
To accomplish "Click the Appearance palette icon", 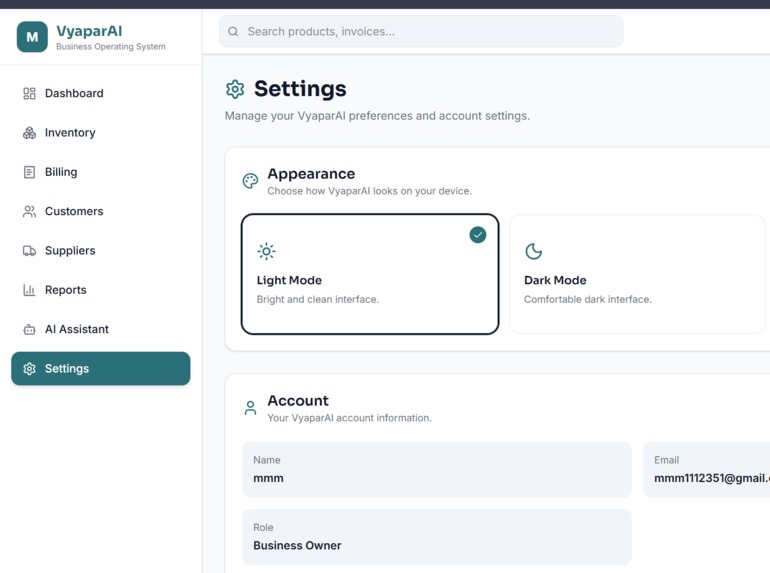I will tap(250, 181).
